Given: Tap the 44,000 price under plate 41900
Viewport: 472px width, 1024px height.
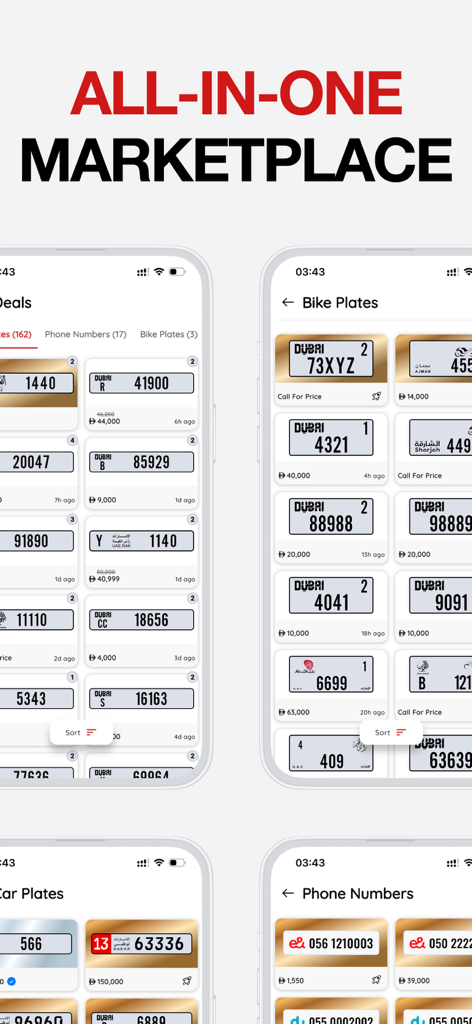Looking at the screenshot, I should tap(104, 421).
